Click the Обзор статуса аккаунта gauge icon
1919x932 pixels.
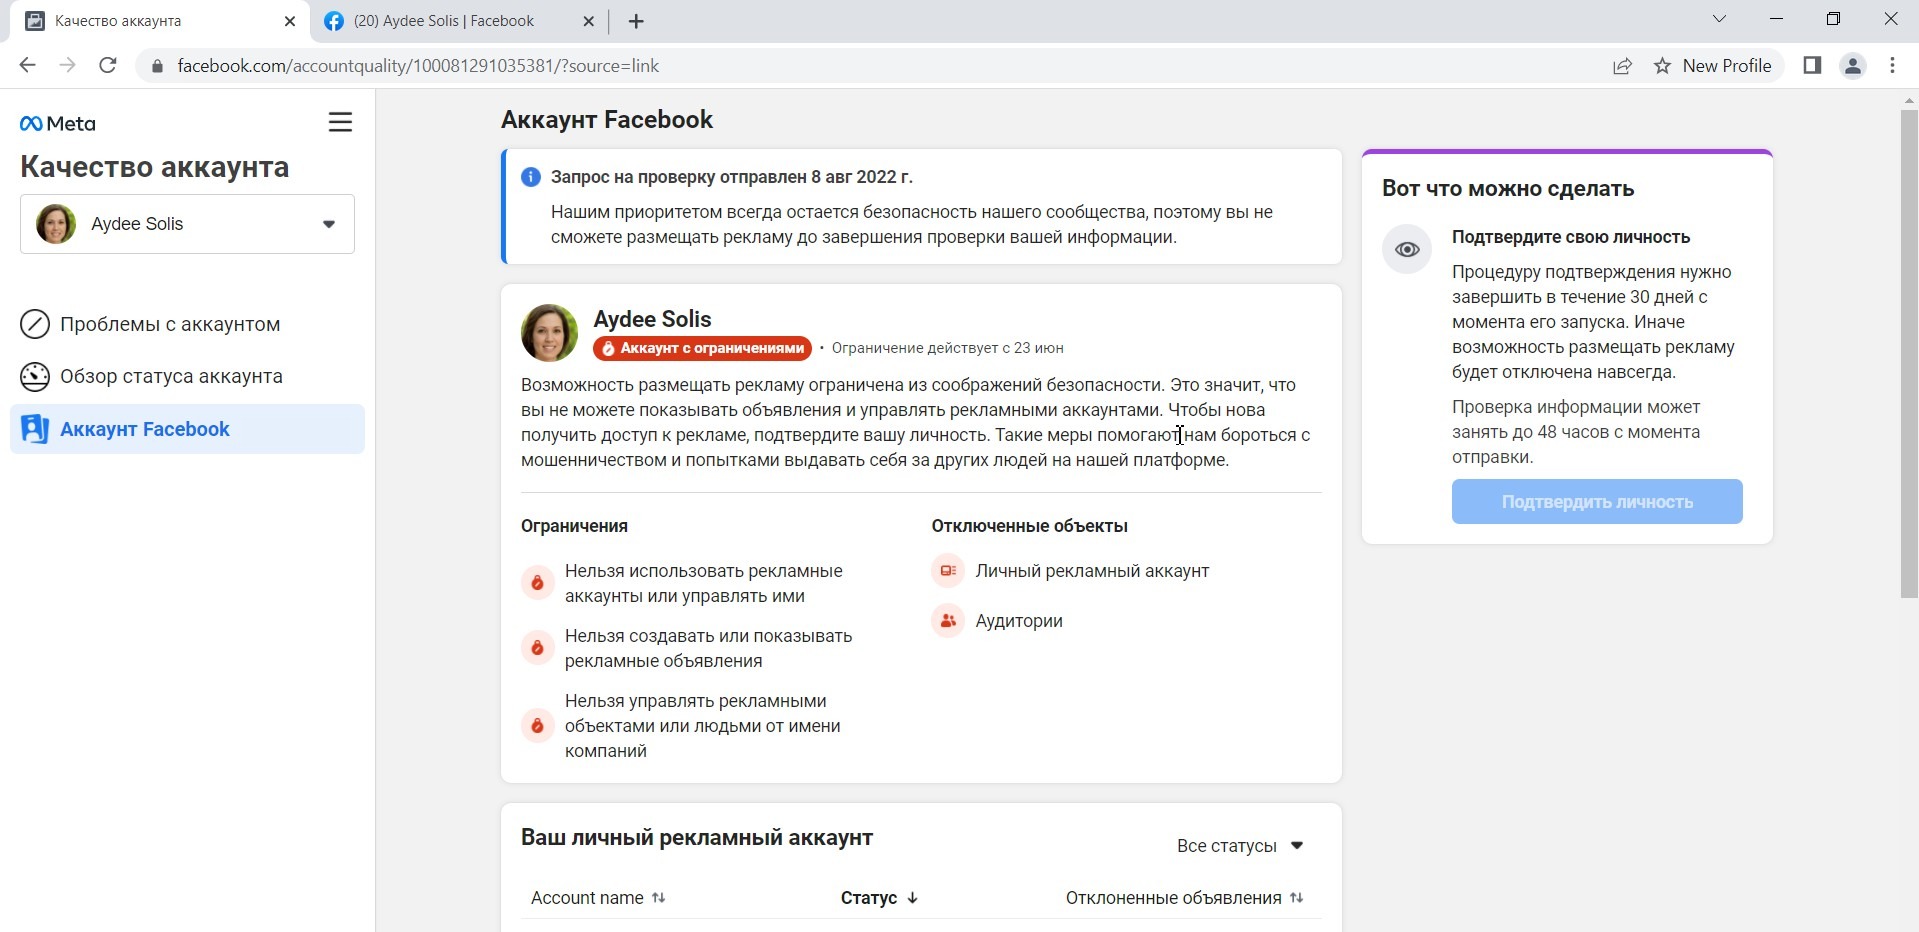35,376
